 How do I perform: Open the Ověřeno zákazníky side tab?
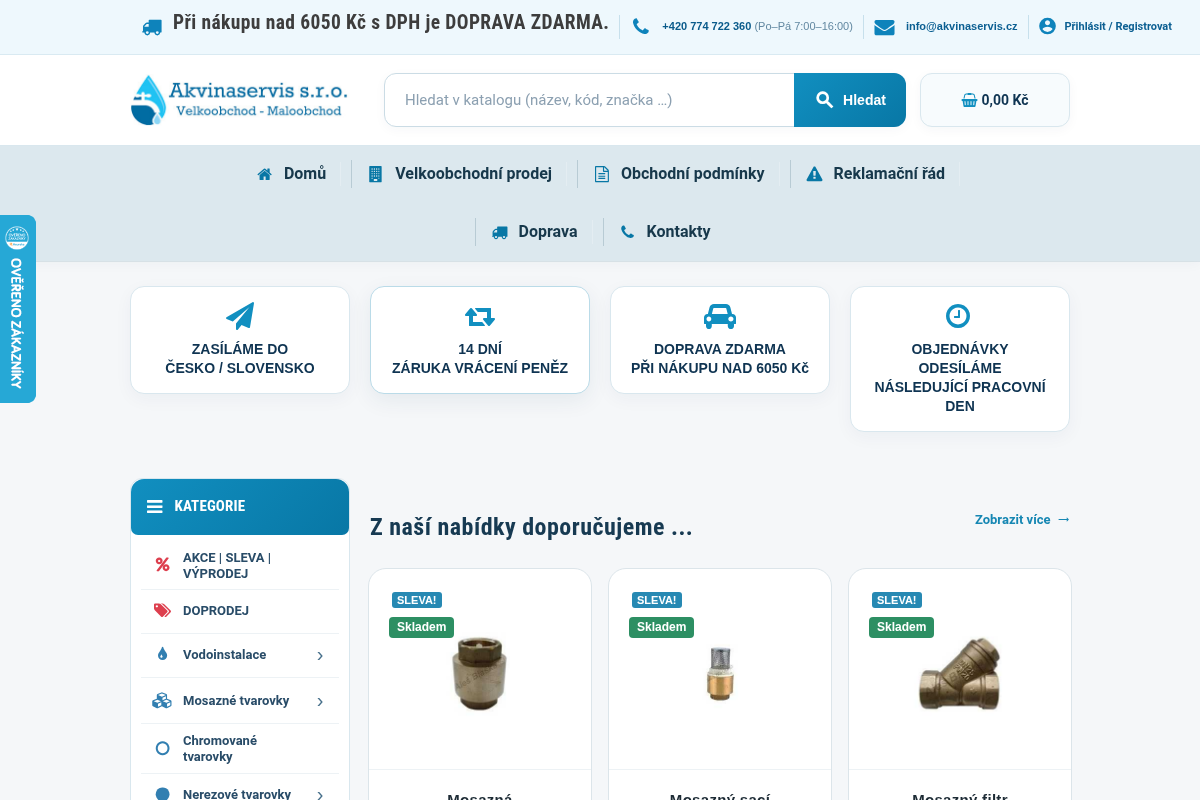[17, 309]
